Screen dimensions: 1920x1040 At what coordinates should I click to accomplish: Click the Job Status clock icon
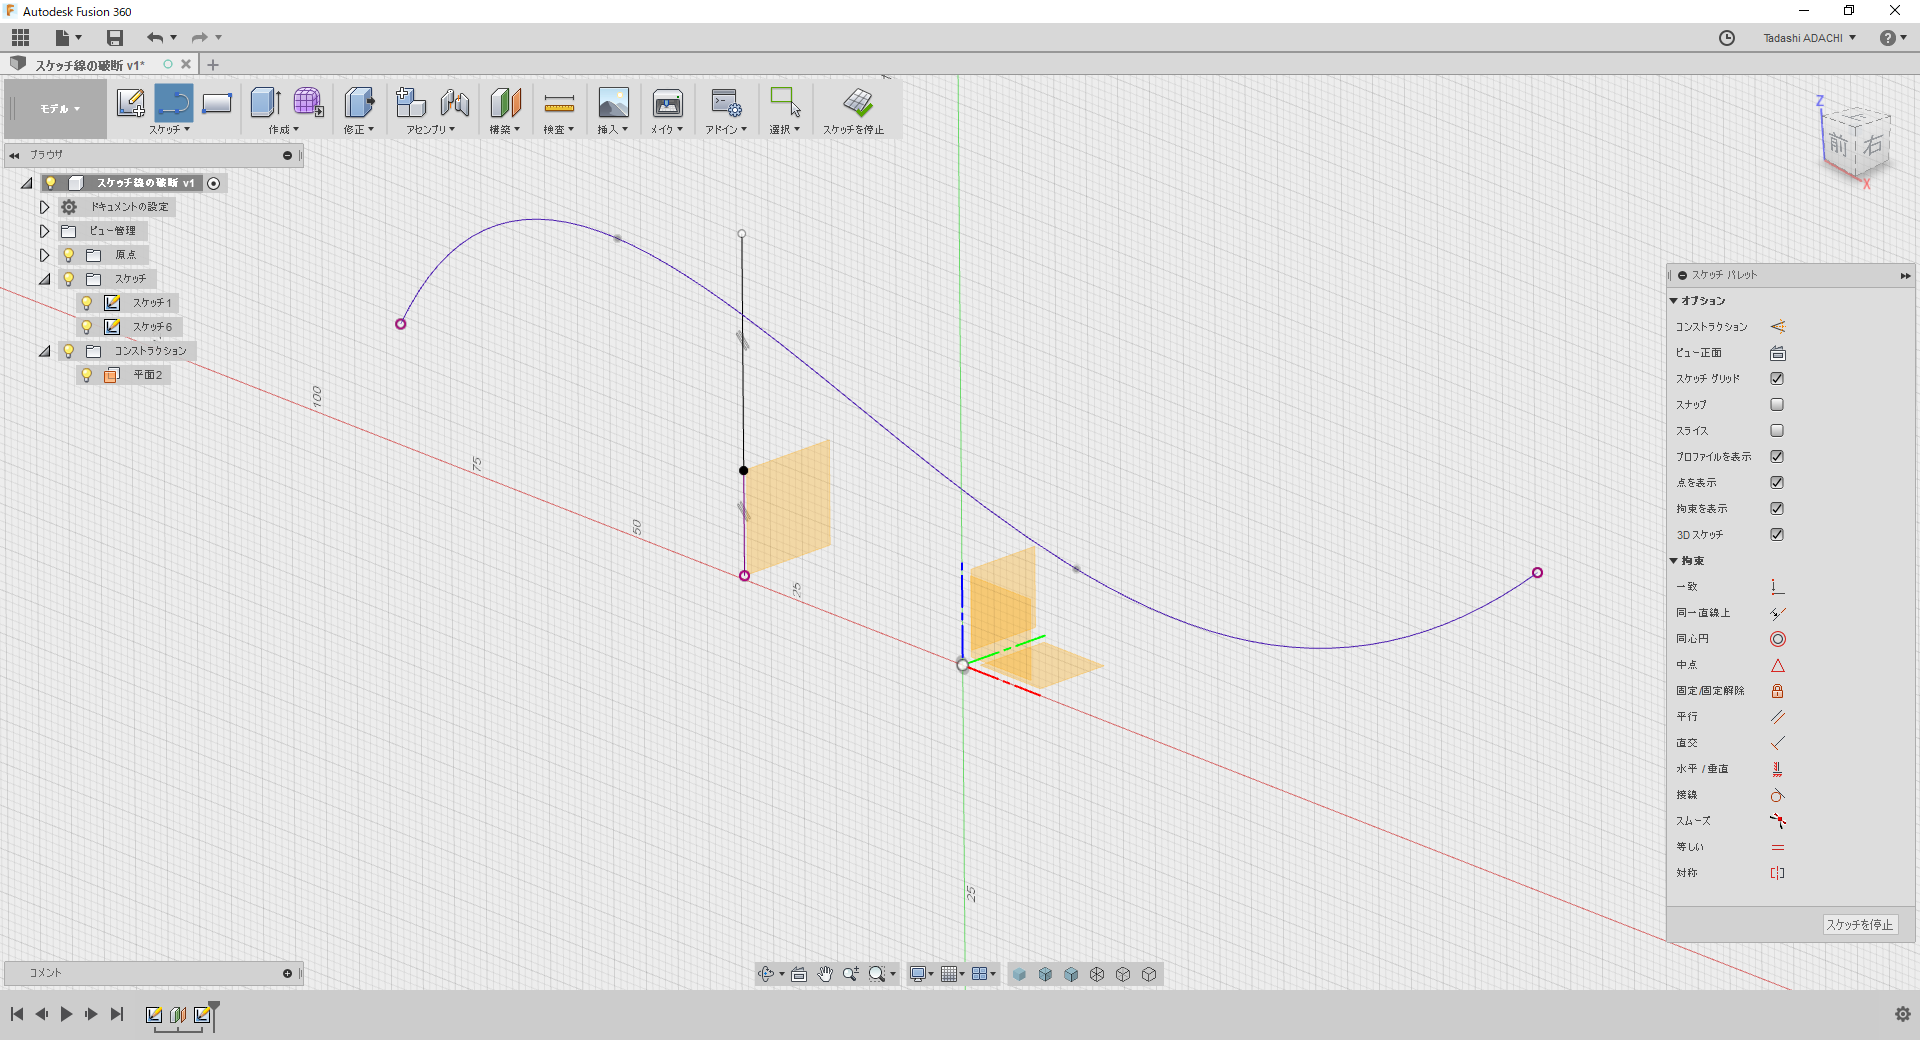coord(1727,38)
